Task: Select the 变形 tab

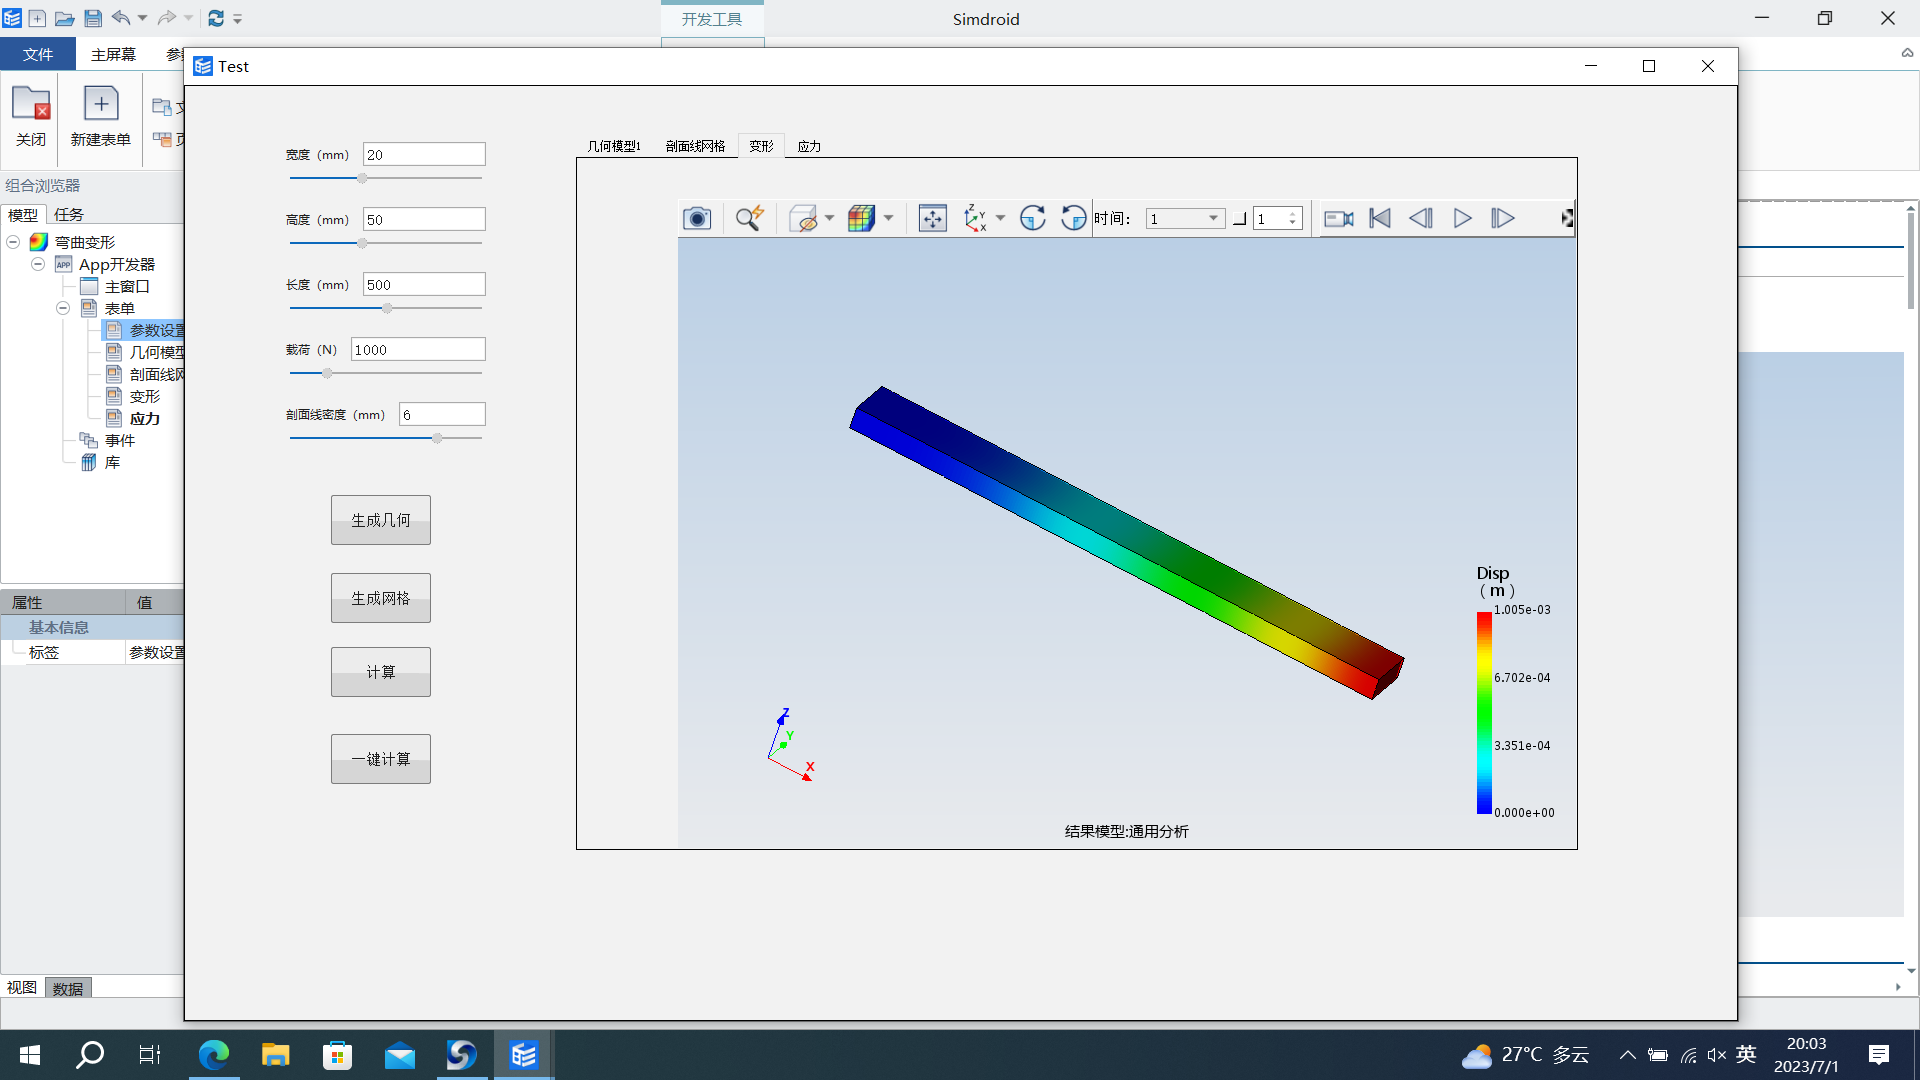Action: coord(762,146)
